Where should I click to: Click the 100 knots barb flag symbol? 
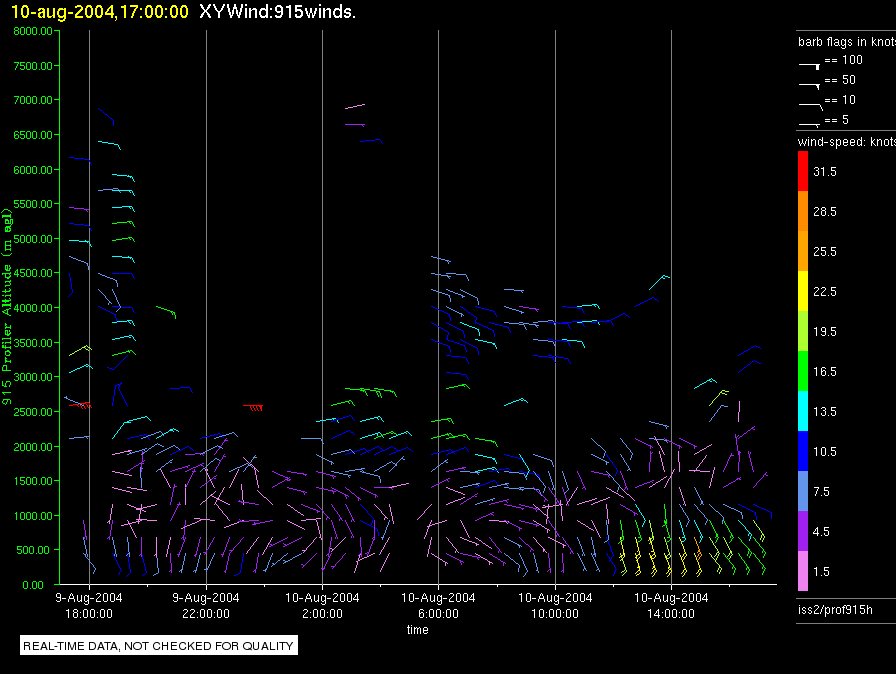click(x=809, y=63)
